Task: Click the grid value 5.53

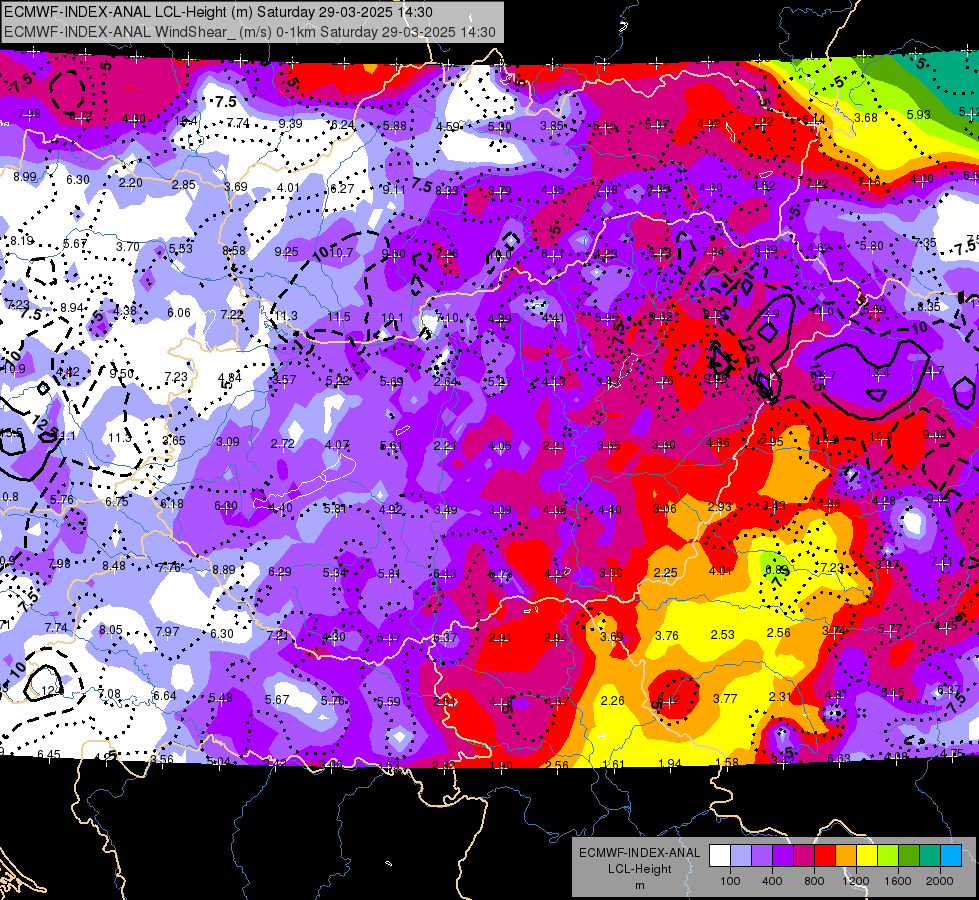Action: click(x=181, y=249)
